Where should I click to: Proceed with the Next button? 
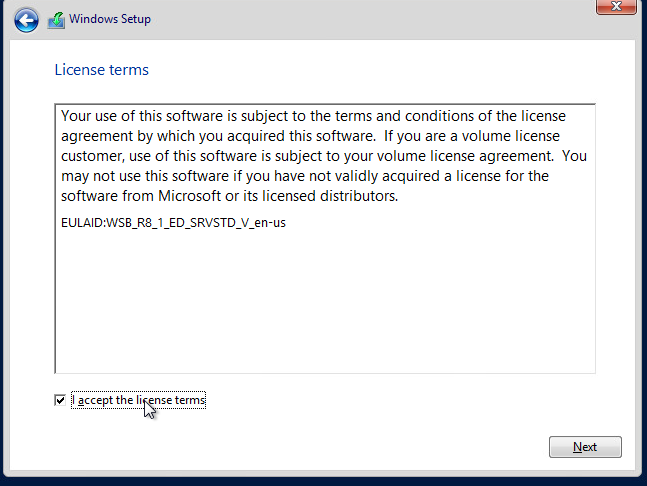pyautogui.click(x=585, y=447)
